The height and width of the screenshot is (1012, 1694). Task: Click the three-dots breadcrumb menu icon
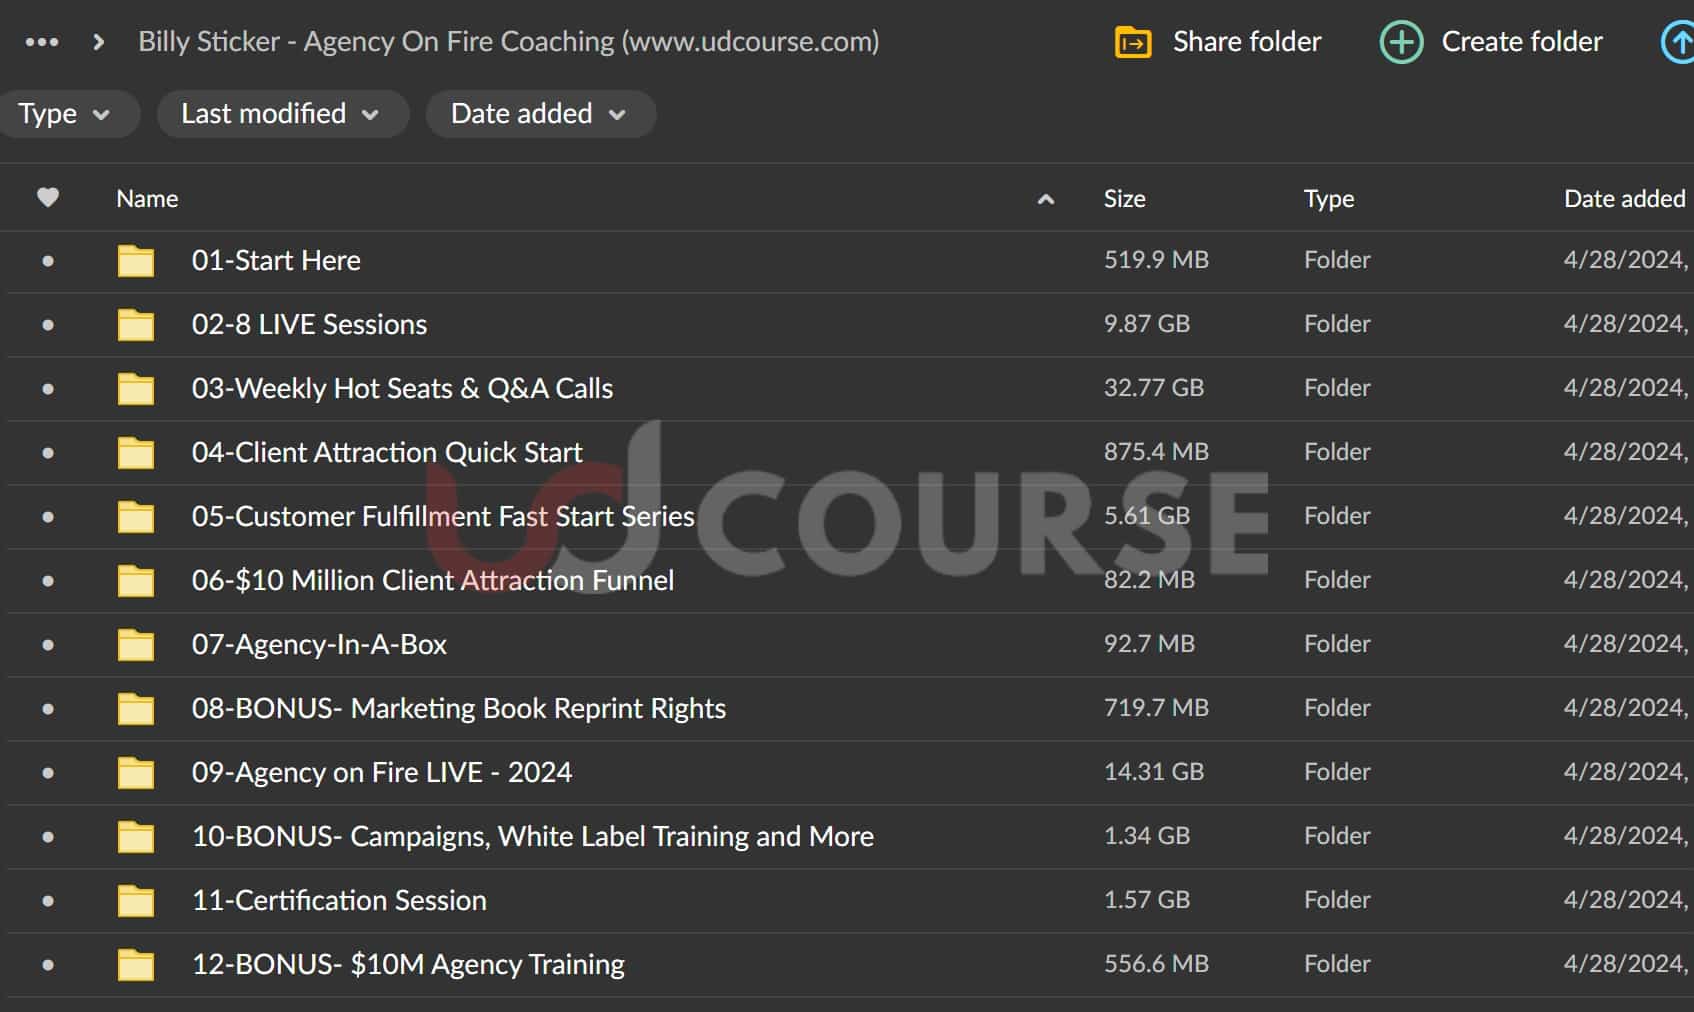click(x=41, y=42)
